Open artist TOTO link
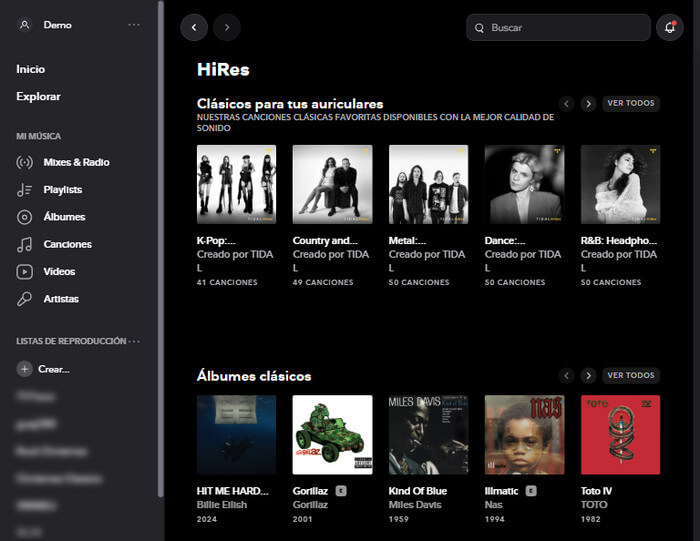The image size is (700, 541). [594, 505]
